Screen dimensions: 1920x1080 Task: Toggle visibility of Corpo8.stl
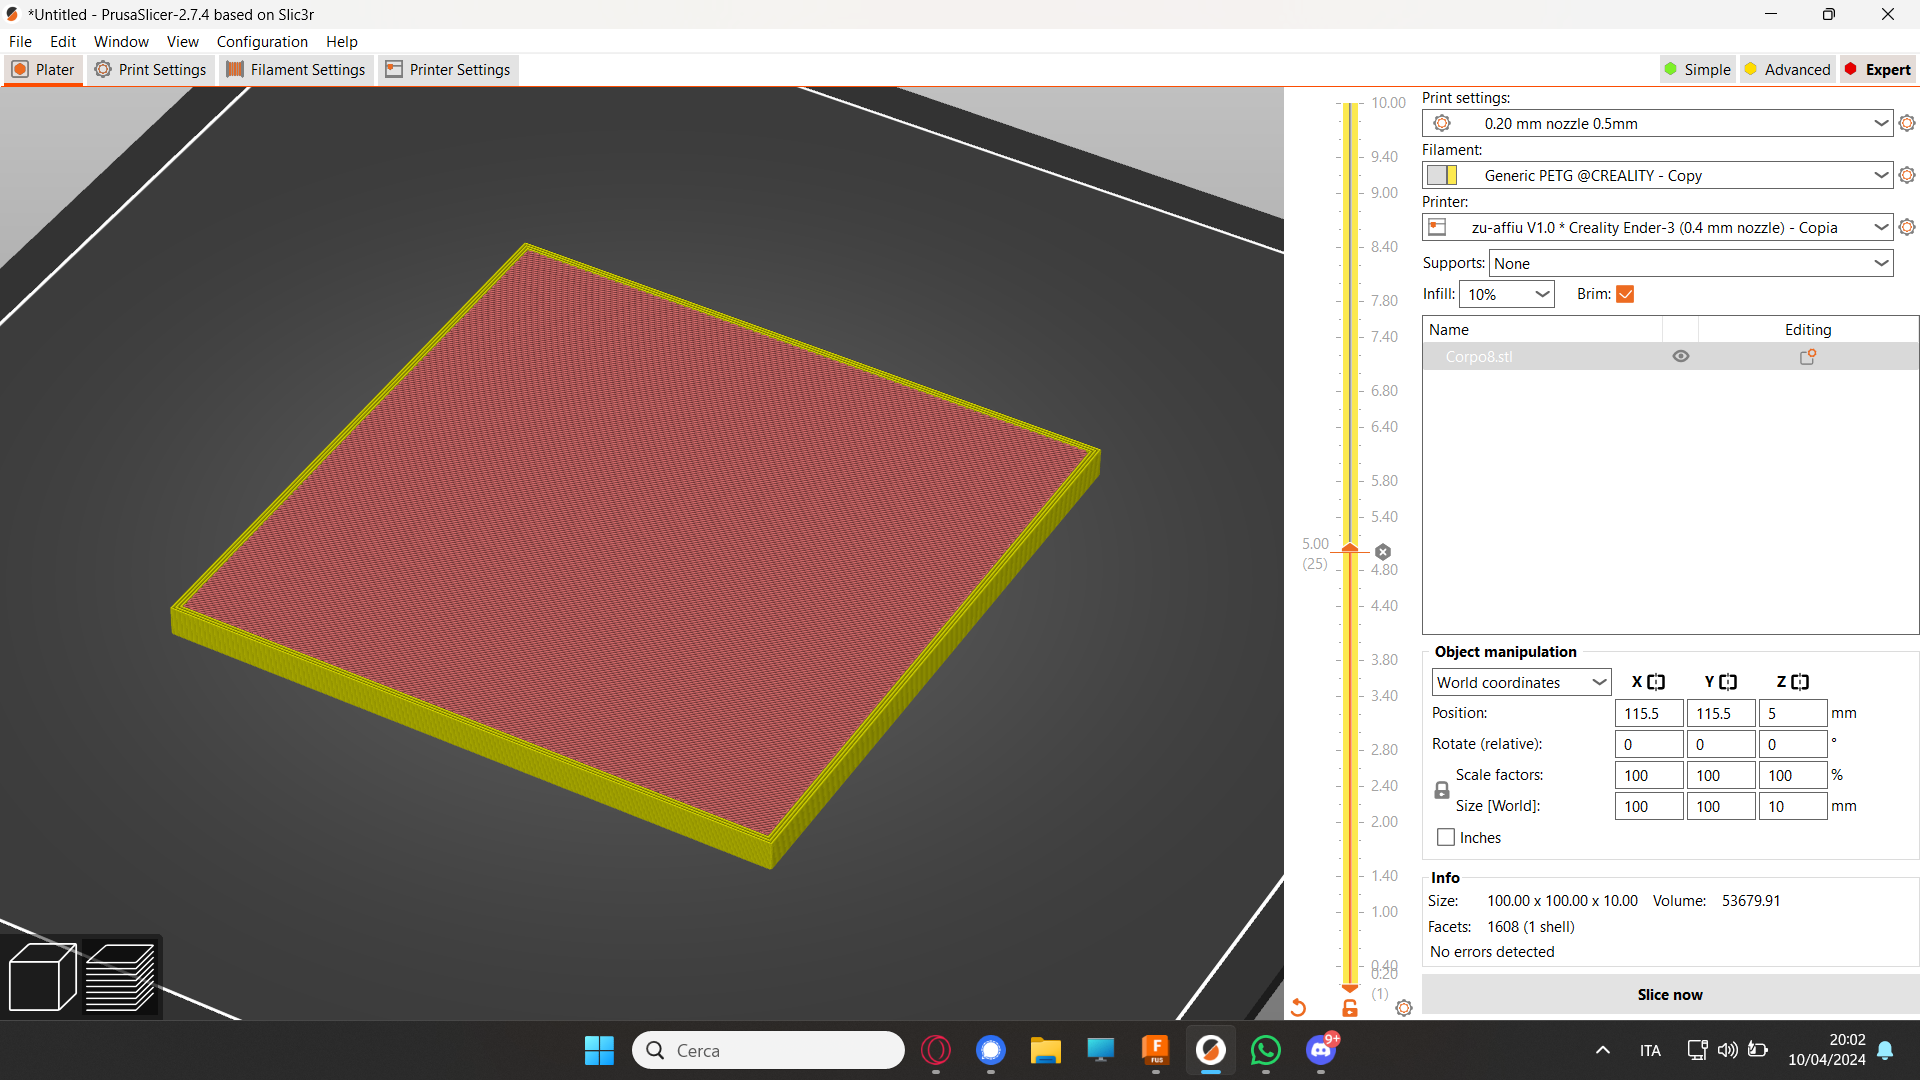[1681, 356]
